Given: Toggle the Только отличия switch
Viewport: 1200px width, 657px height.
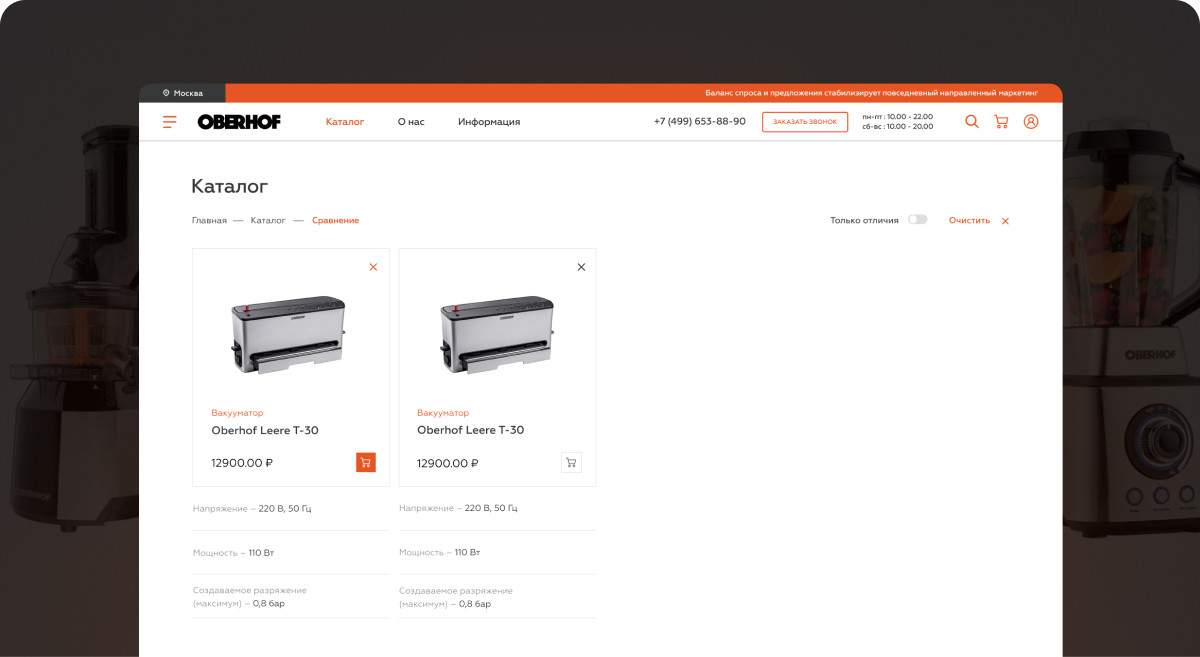Looking at the screenshot, I should point(917,220).
